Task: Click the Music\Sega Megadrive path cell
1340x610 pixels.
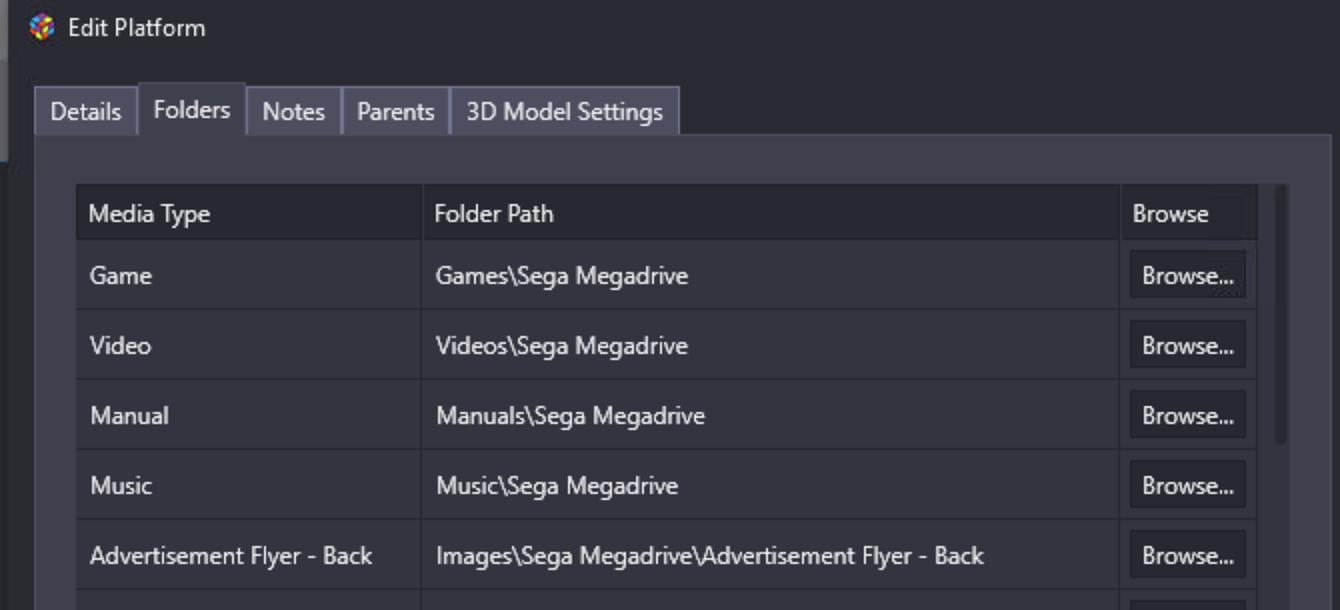Action: click(770, 485)
